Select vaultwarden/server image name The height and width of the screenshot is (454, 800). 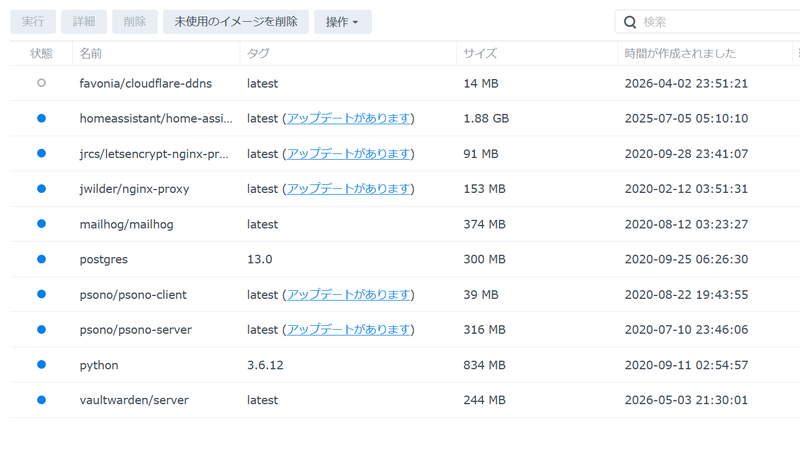point(134,400)
